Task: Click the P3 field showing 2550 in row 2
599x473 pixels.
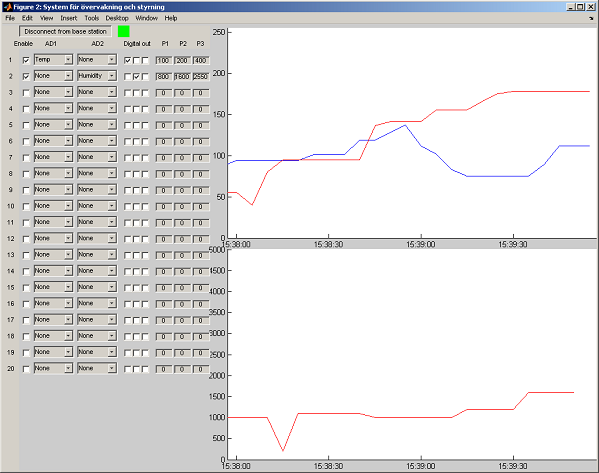Action: (201, 76)
